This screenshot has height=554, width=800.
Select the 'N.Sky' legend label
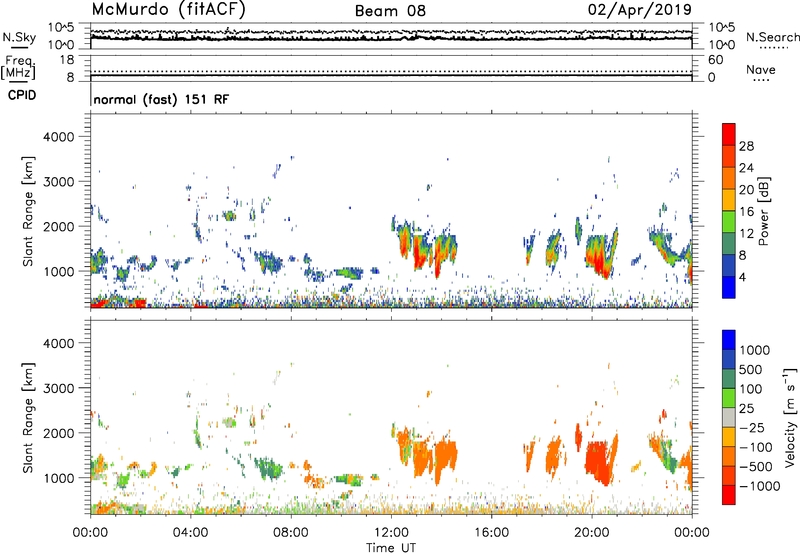click(x=19, y=37)
